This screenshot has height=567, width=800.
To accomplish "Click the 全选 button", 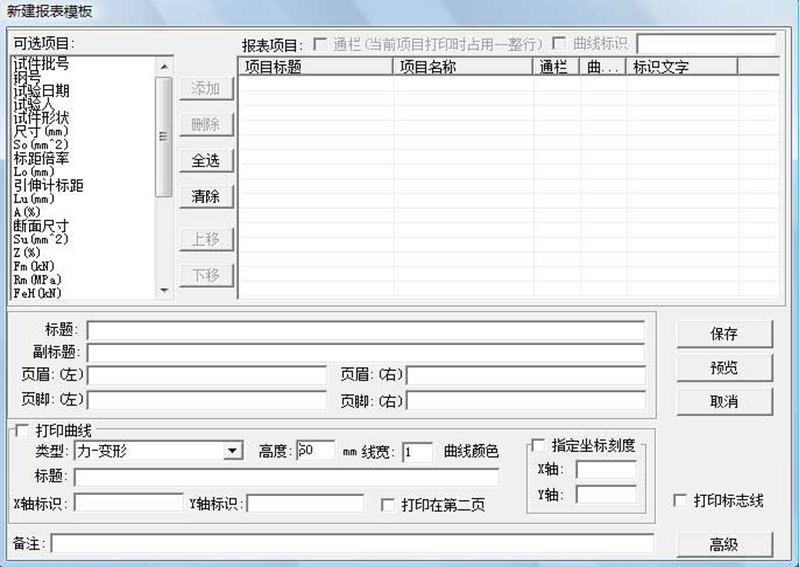I will pyautogui.click(x=205, y=161).
